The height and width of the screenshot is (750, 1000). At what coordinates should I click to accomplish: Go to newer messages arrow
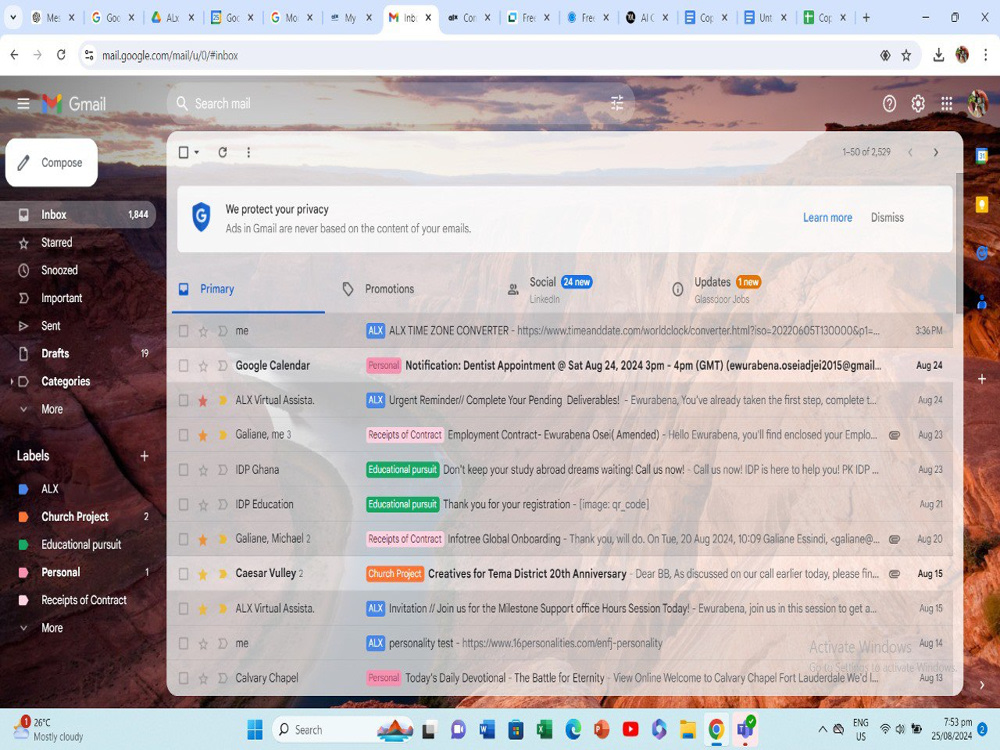click(910, 152)
